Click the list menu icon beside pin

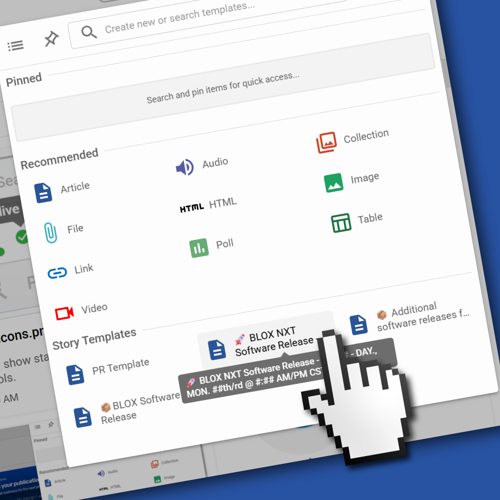[15, 46]
